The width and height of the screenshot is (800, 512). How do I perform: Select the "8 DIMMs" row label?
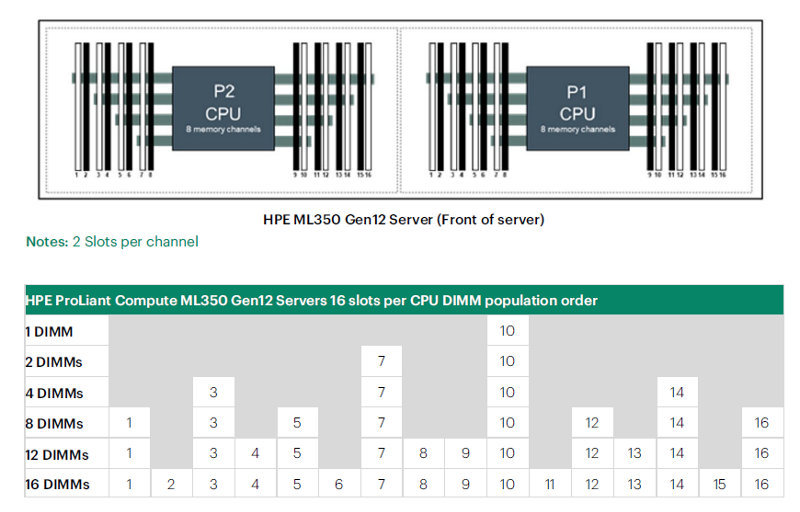pos(54,423)
